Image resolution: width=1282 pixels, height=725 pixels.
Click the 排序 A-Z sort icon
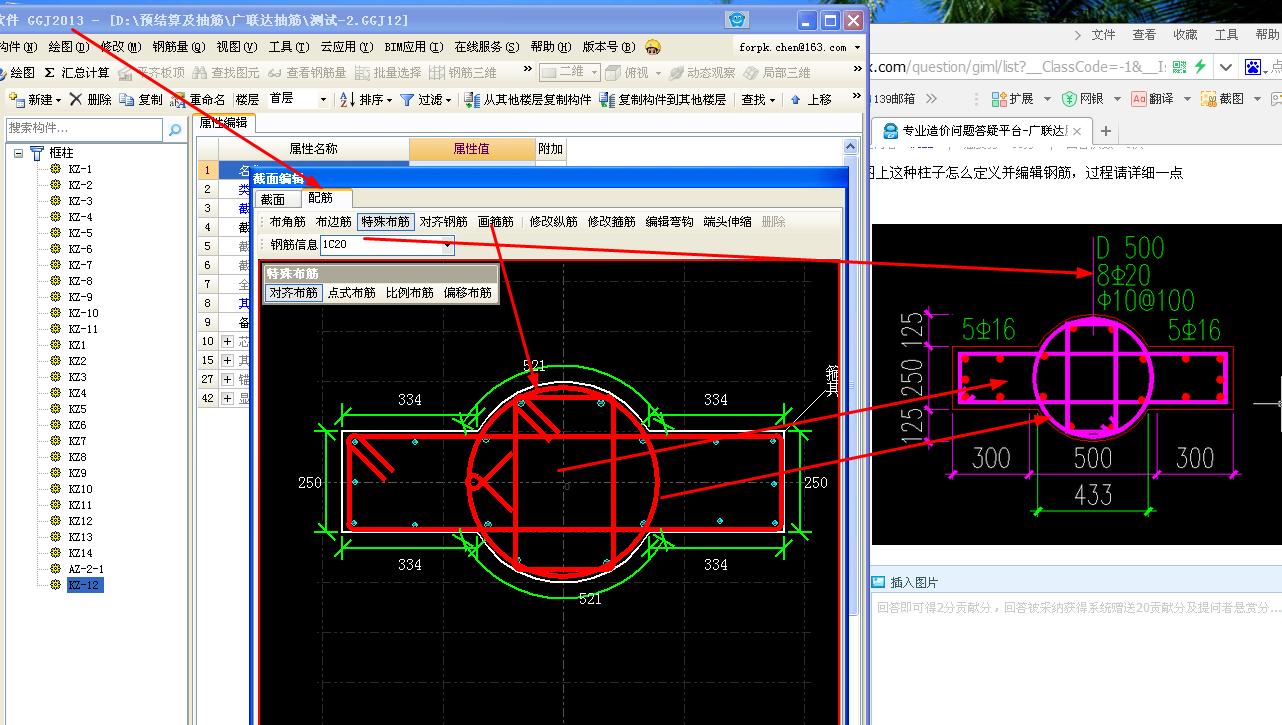pos(348,100)
